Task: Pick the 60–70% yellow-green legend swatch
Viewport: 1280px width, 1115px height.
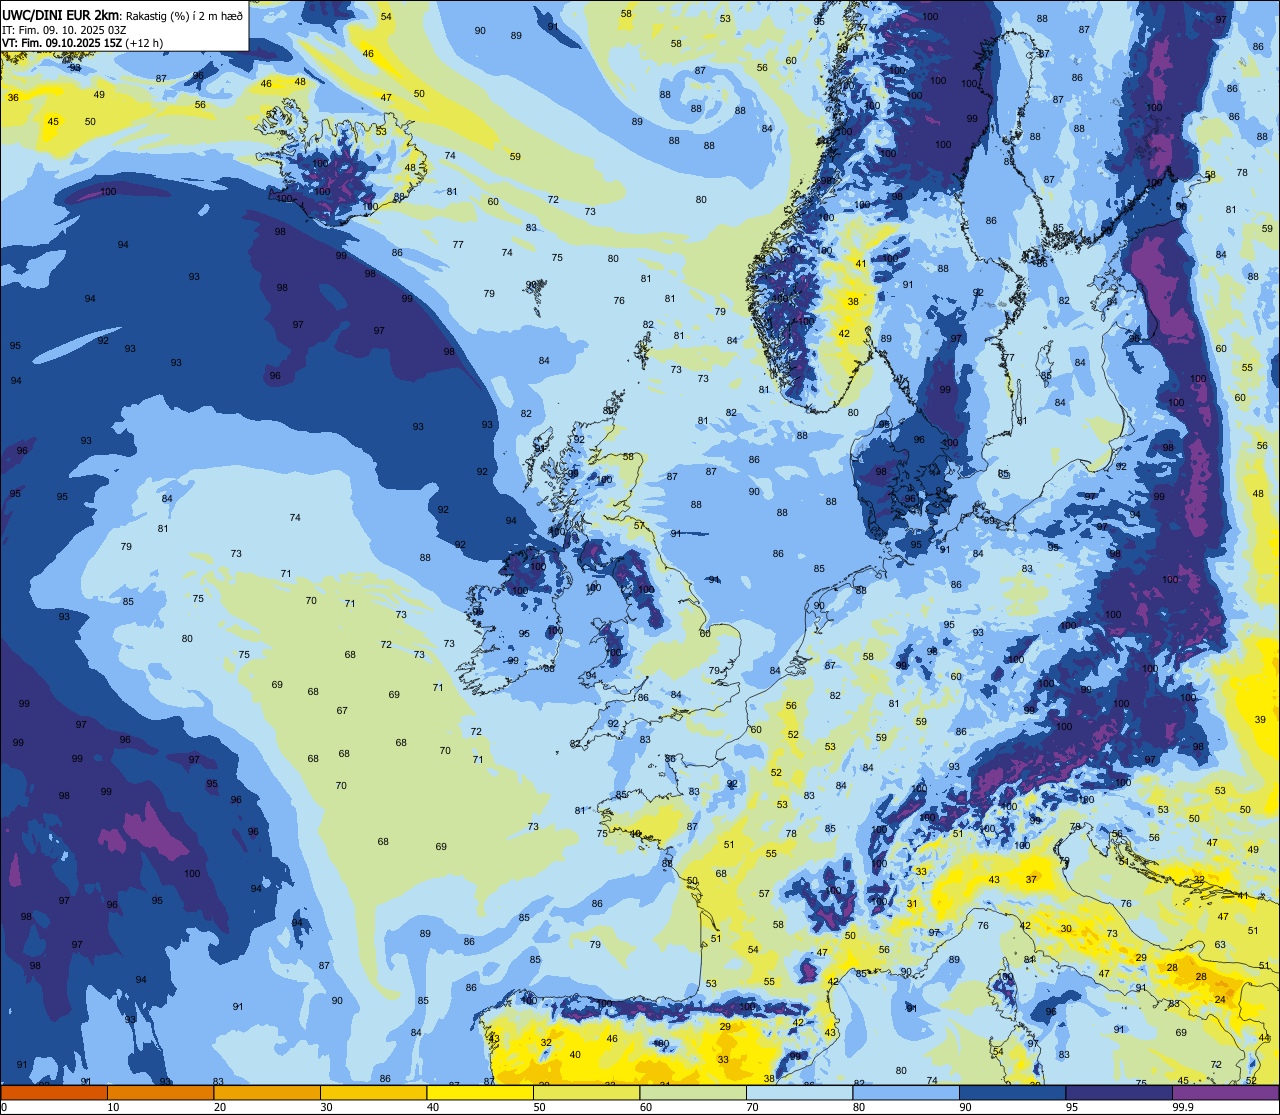Action: click(x=693, y=1092)
